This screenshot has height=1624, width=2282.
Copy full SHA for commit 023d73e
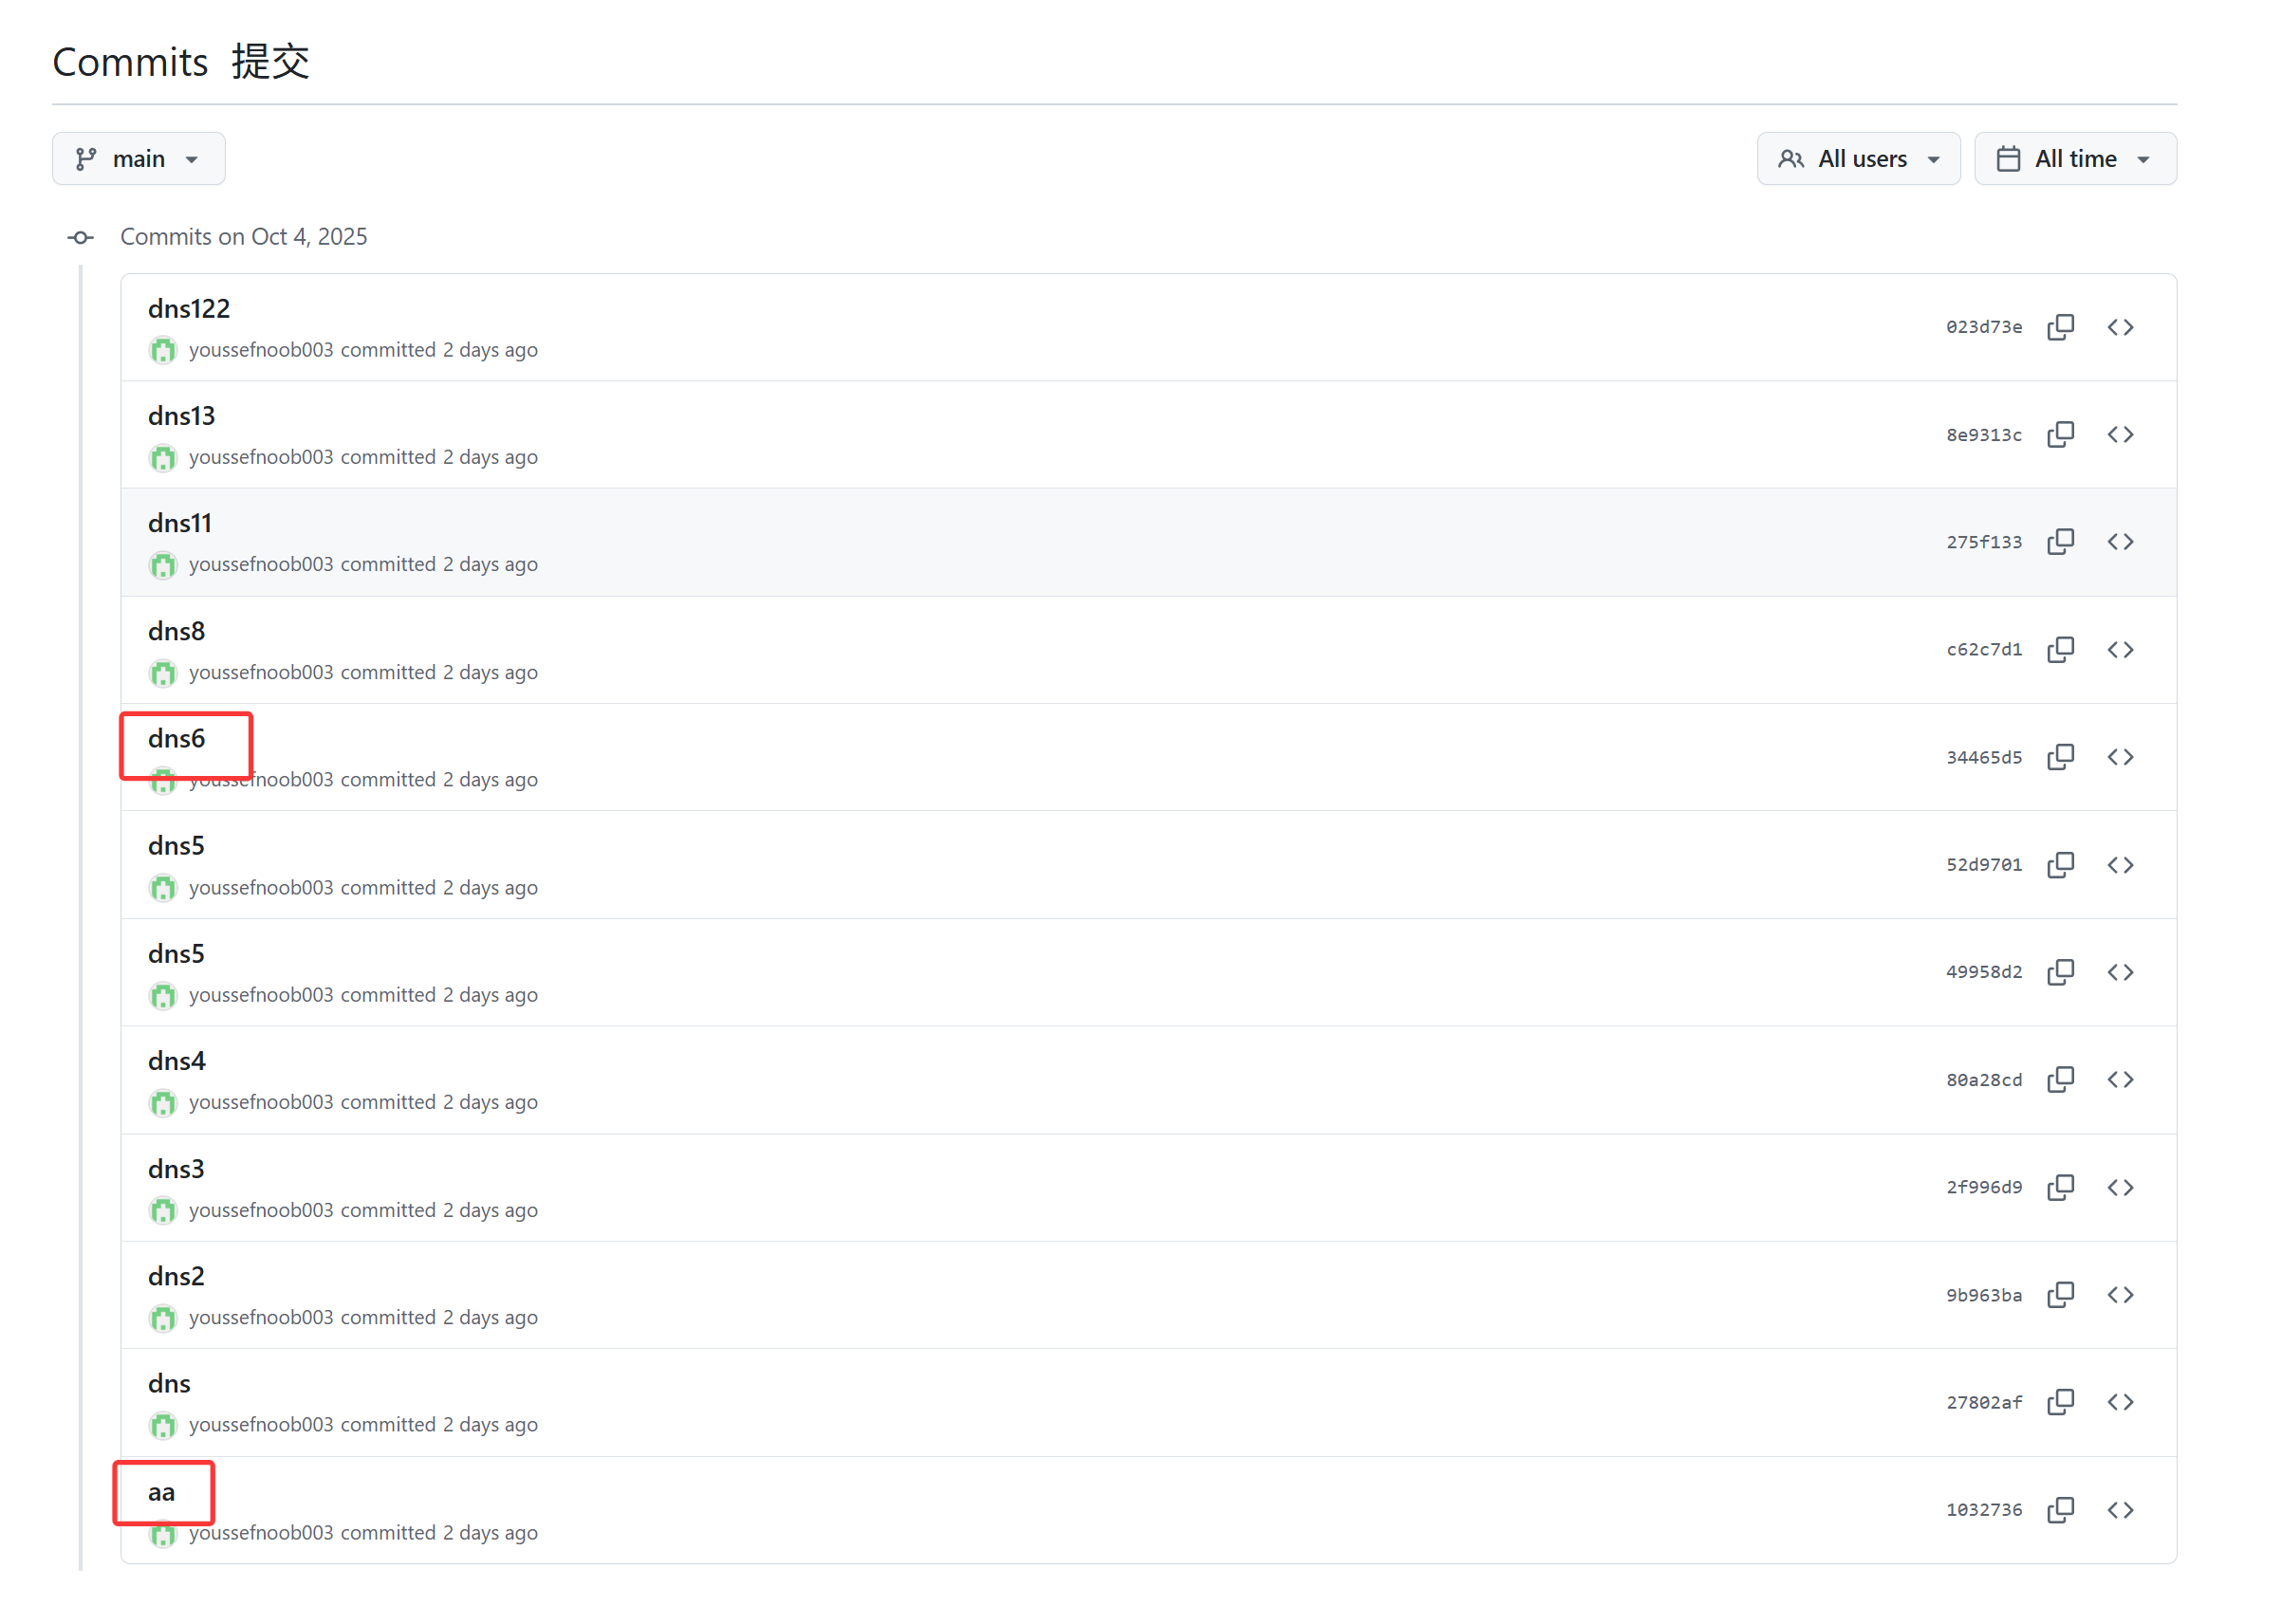pos(2060,327)
